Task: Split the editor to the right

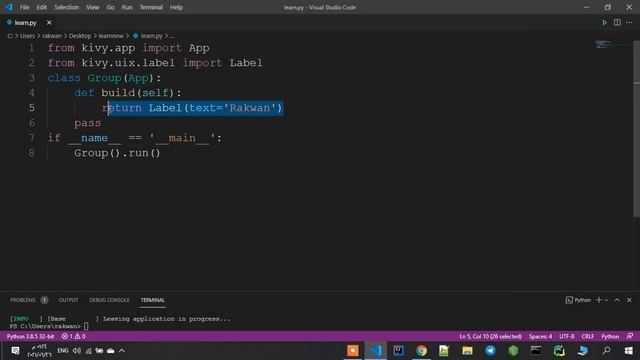Action: pos(617,23)
